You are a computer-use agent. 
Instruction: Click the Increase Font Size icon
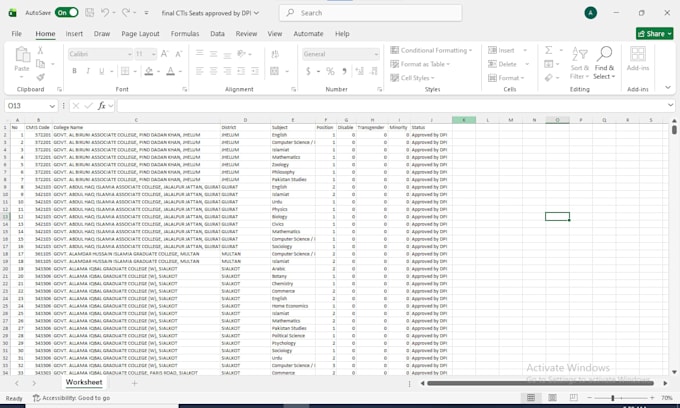click(164, 54)
